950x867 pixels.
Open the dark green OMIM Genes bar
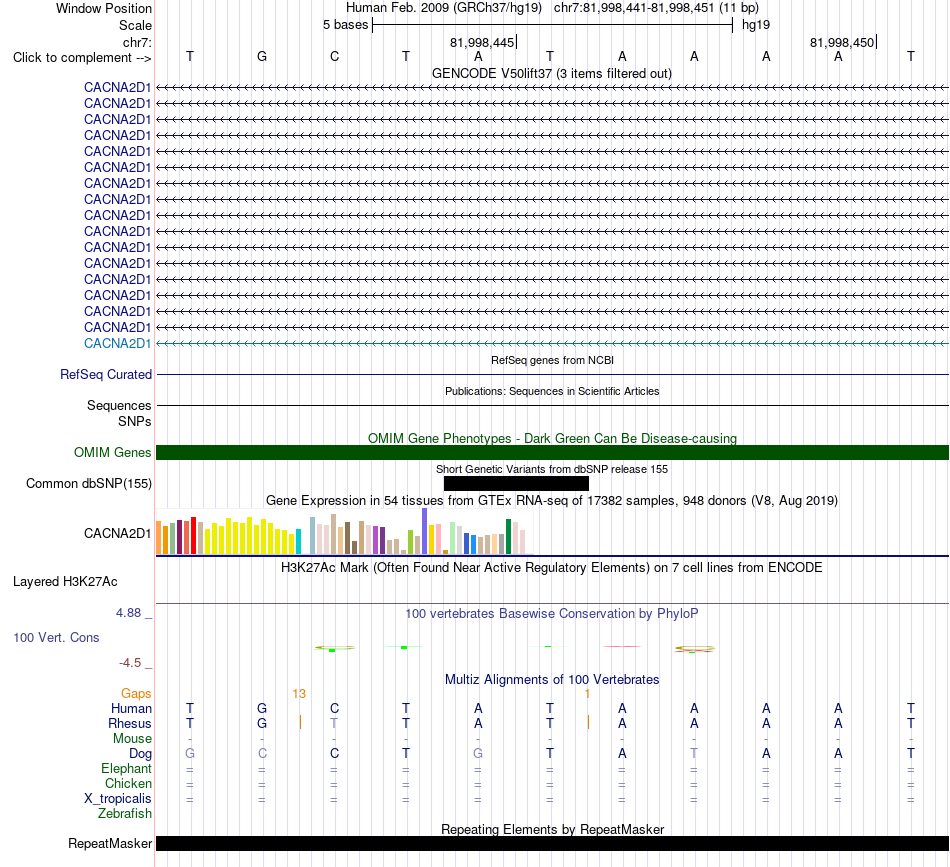(x=552, y=453)
